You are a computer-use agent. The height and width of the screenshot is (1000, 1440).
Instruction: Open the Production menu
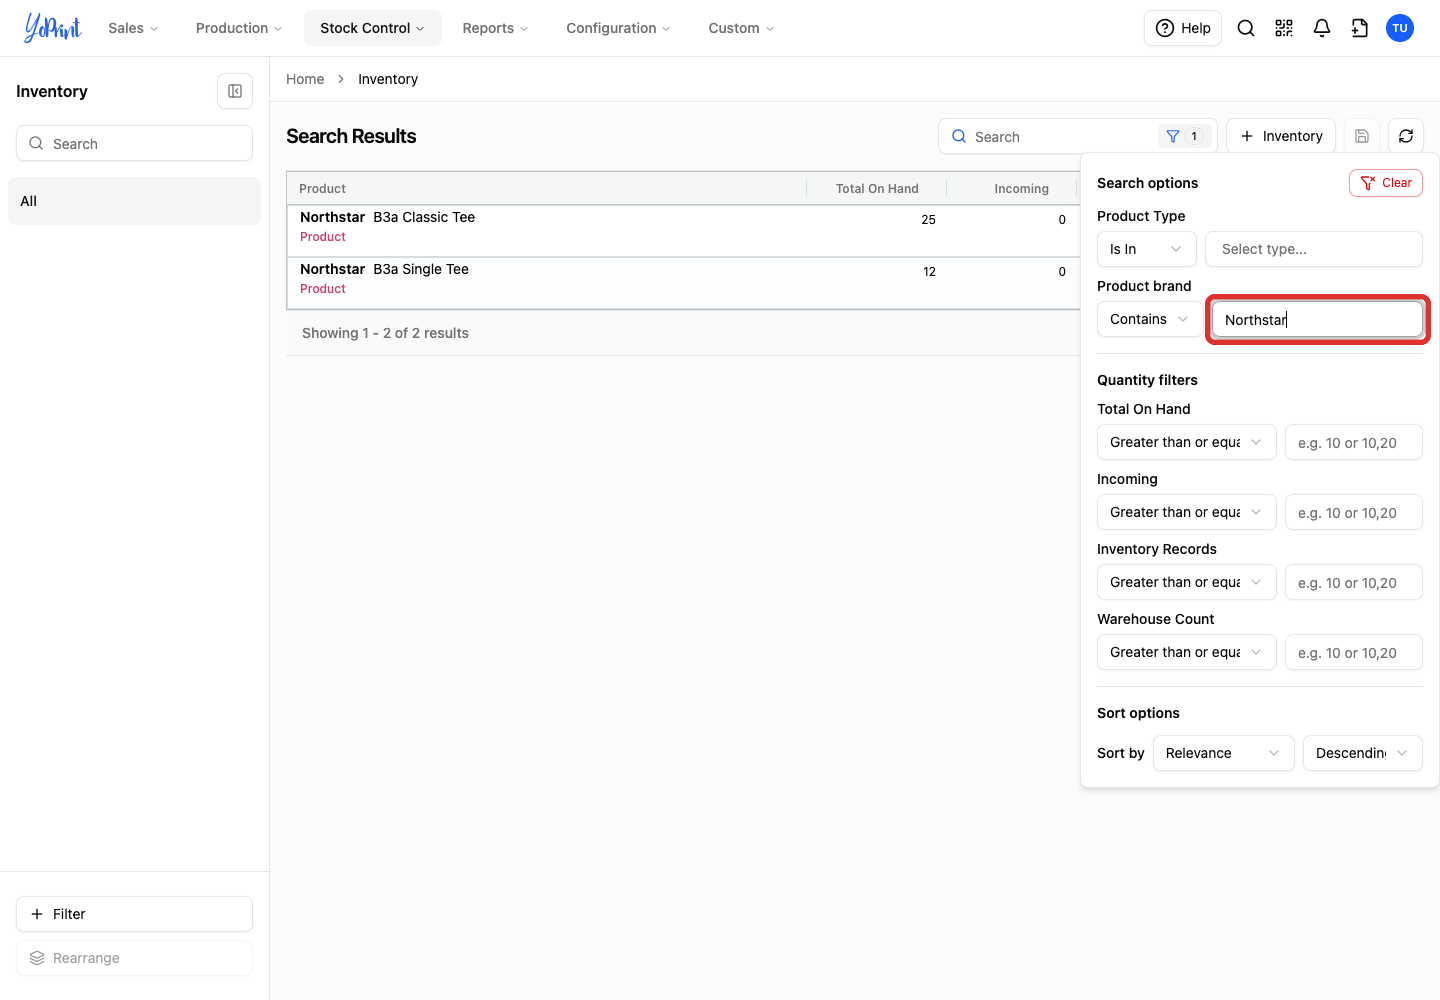pyautogui.click(x=239, y=28)
